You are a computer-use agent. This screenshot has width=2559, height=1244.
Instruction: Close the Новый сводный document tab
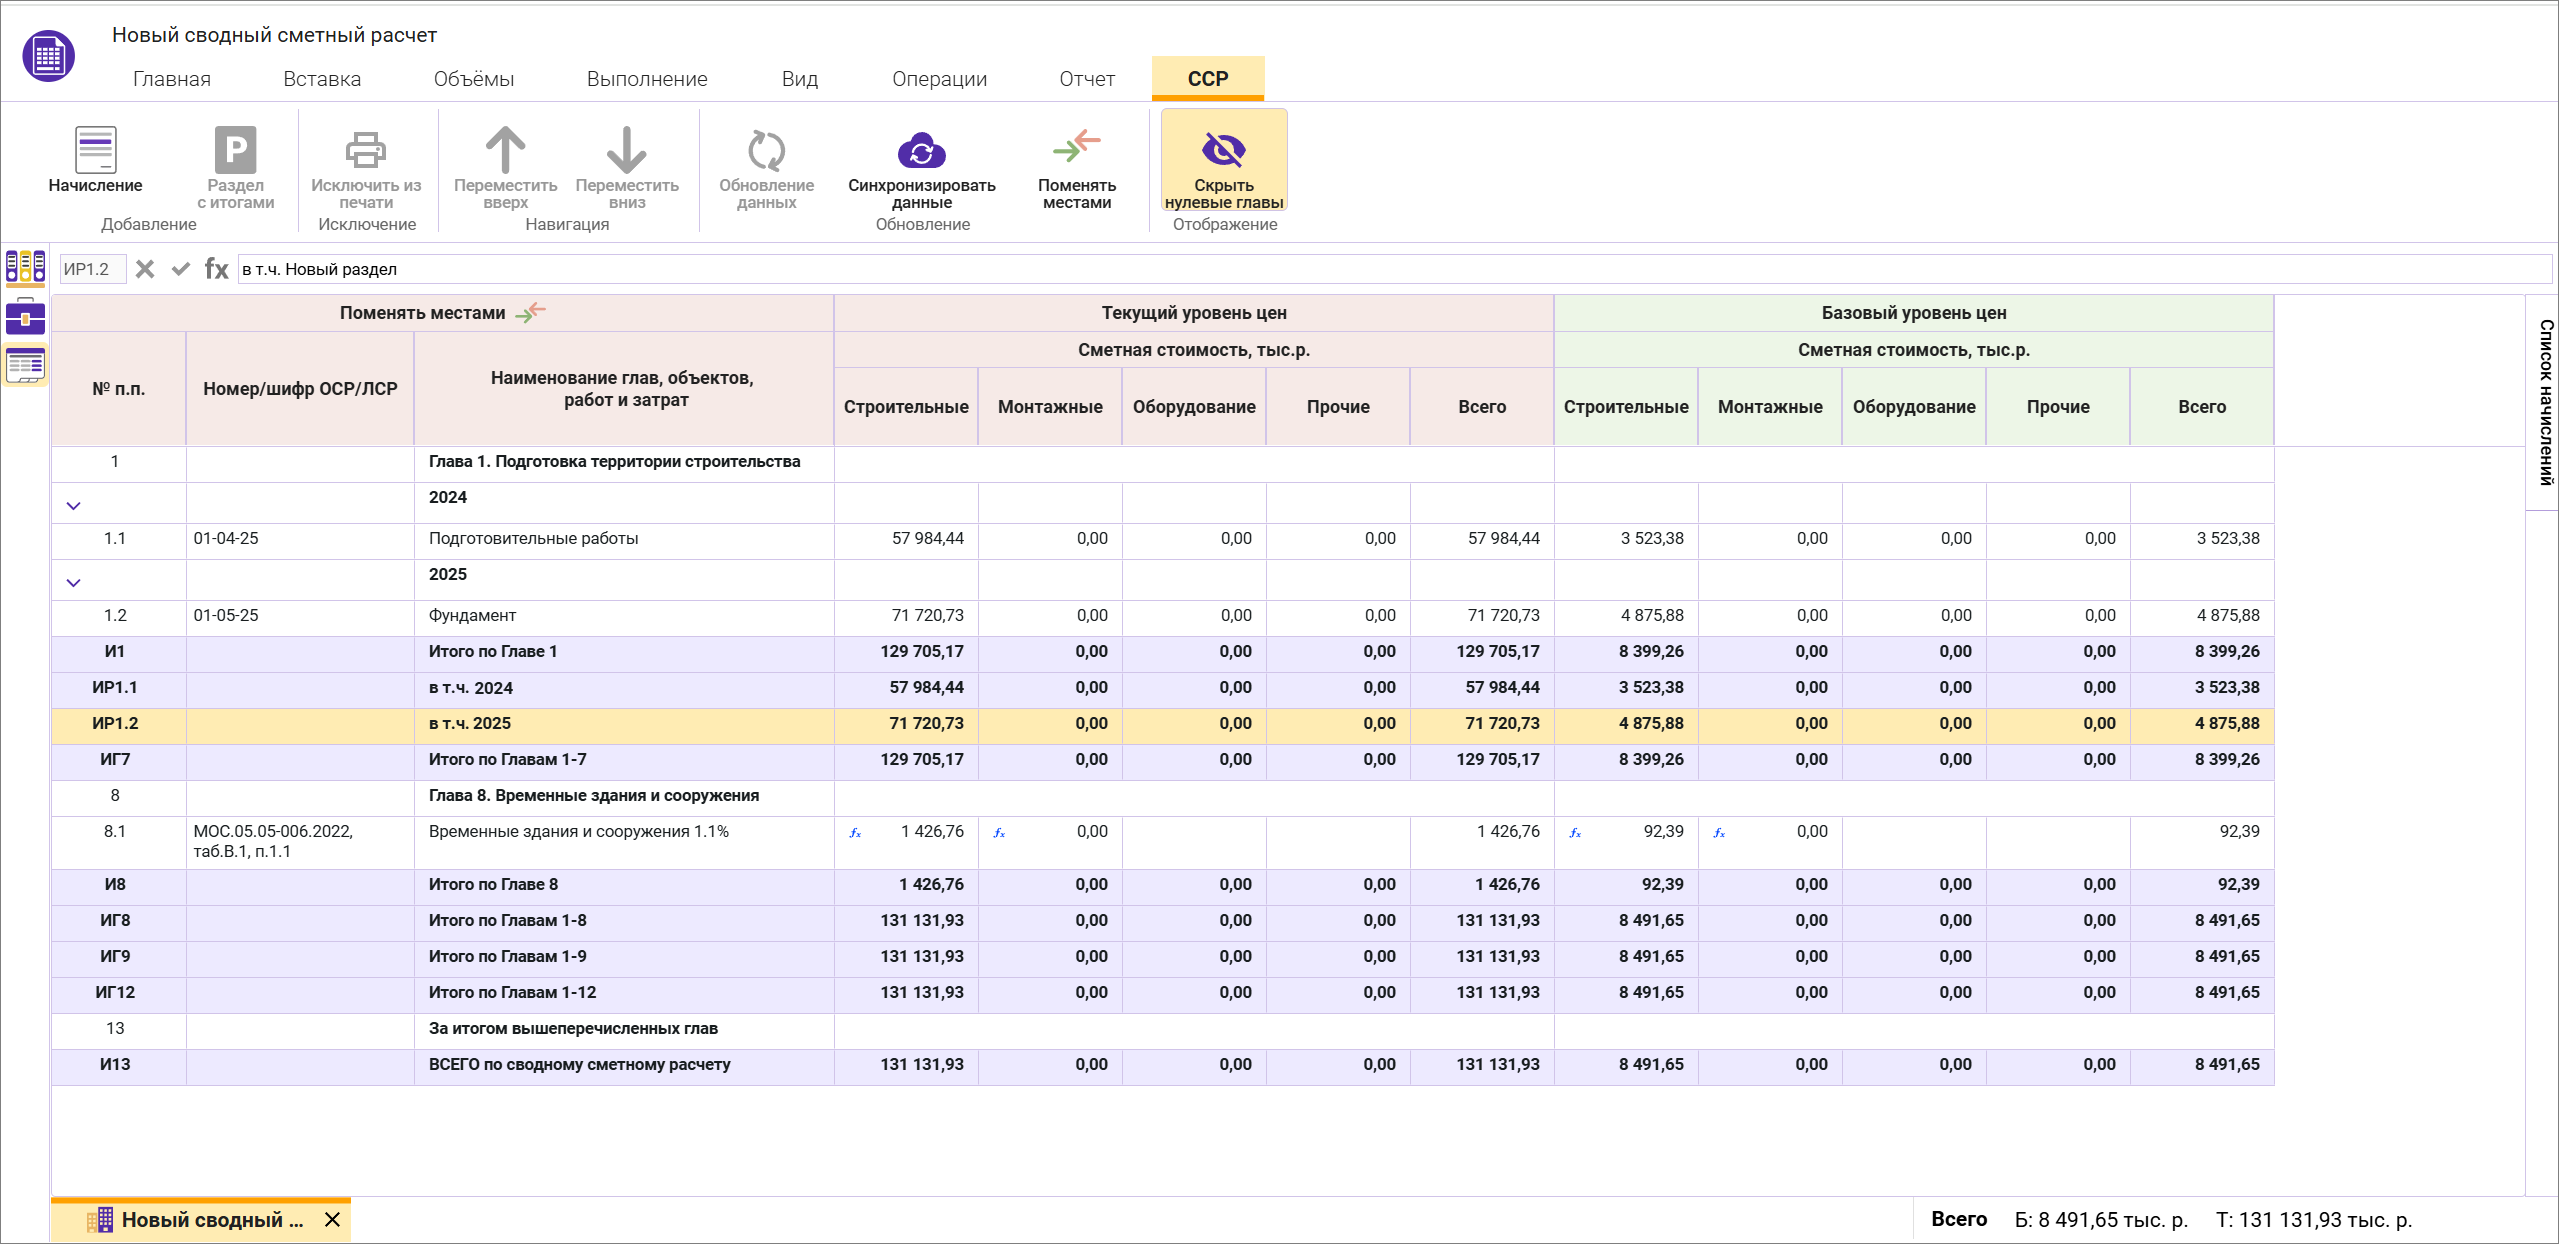coord(333,1220)
